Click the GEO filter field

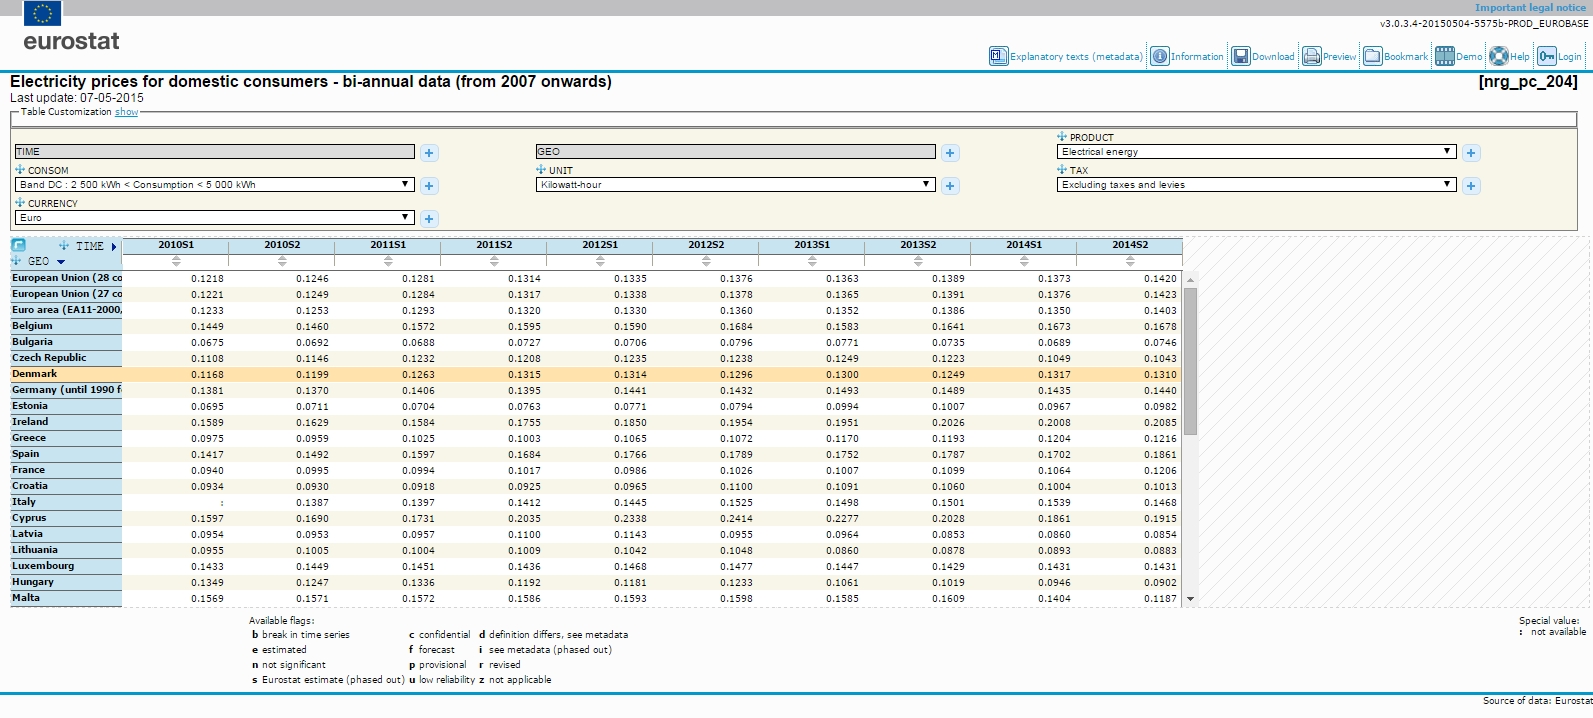tap(736, 152)
